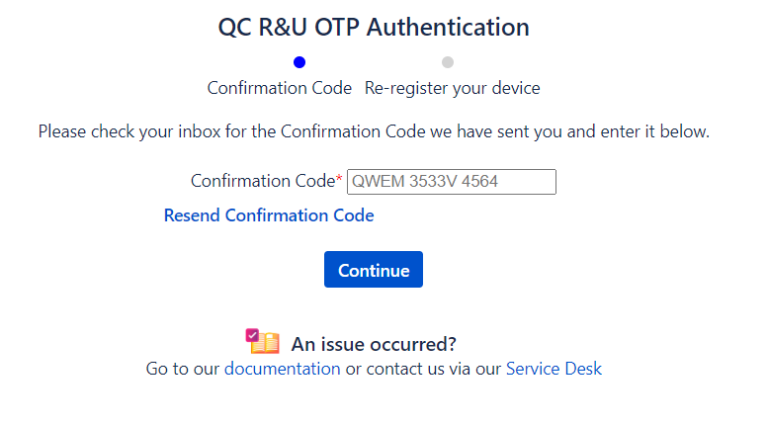Click the notebook icon beside An issue occurred
Image resolution: width=768 pixels, height=425 pixels.
pos(262,342)
